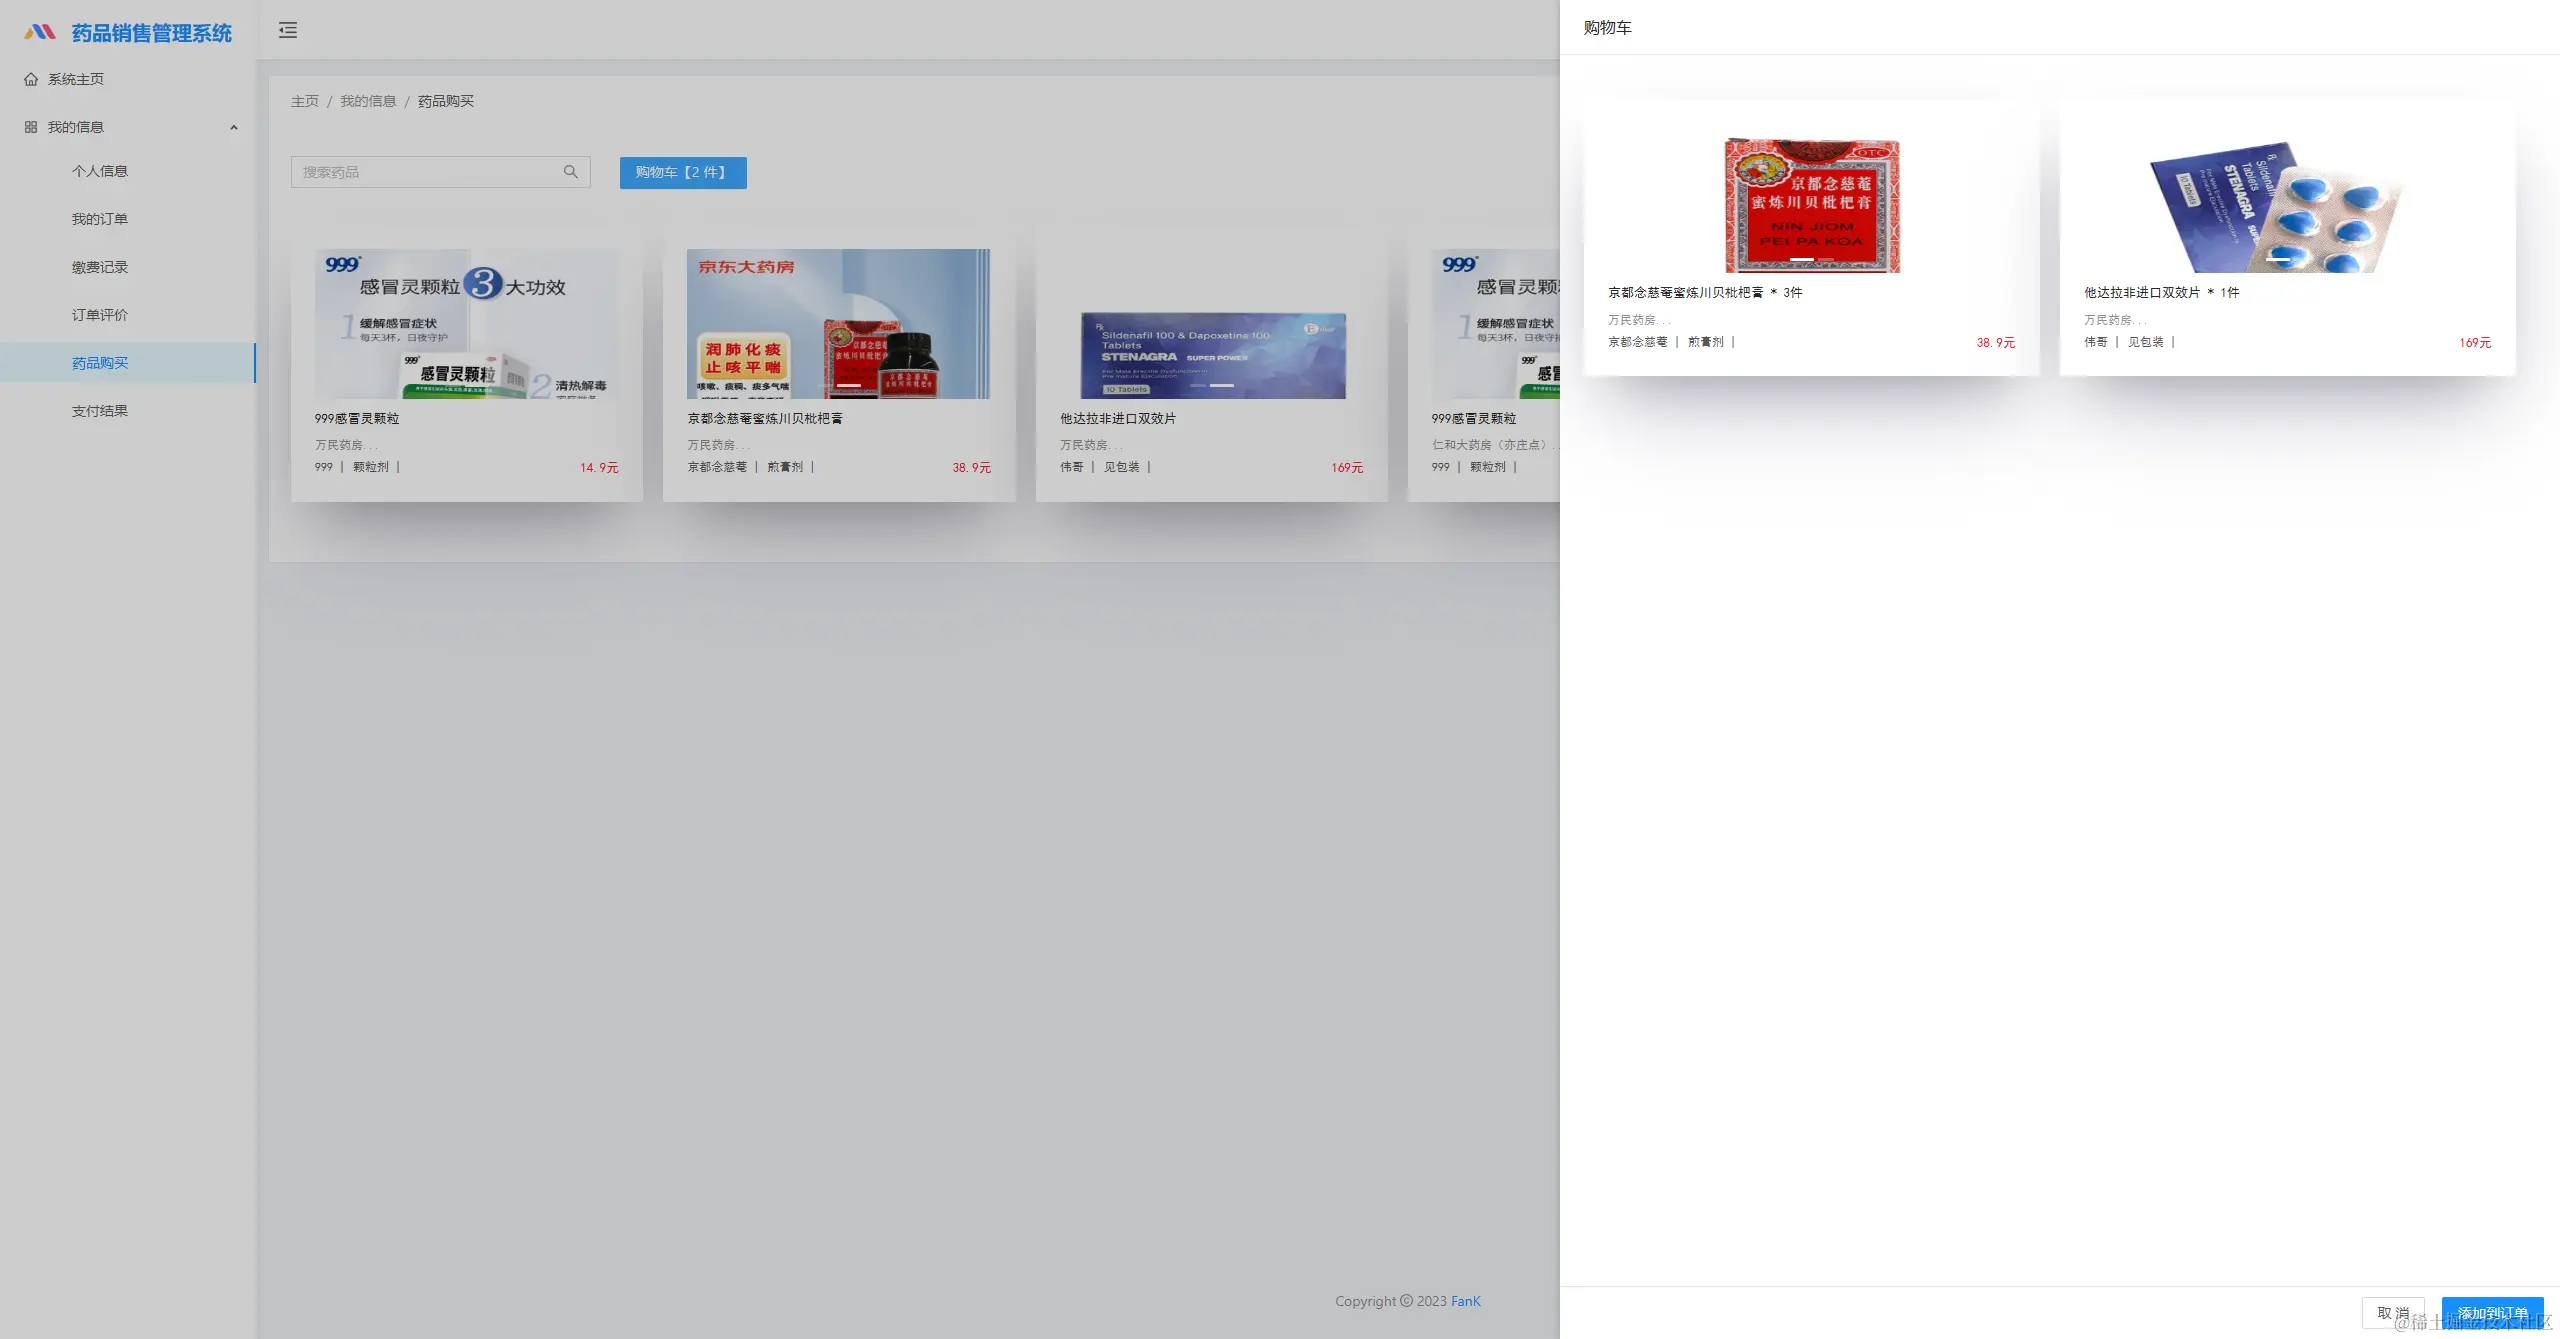Screen dimensions: 2560x1339
Task: Click the home icon beside 系统主页
Action: click(x=31, y=79)
